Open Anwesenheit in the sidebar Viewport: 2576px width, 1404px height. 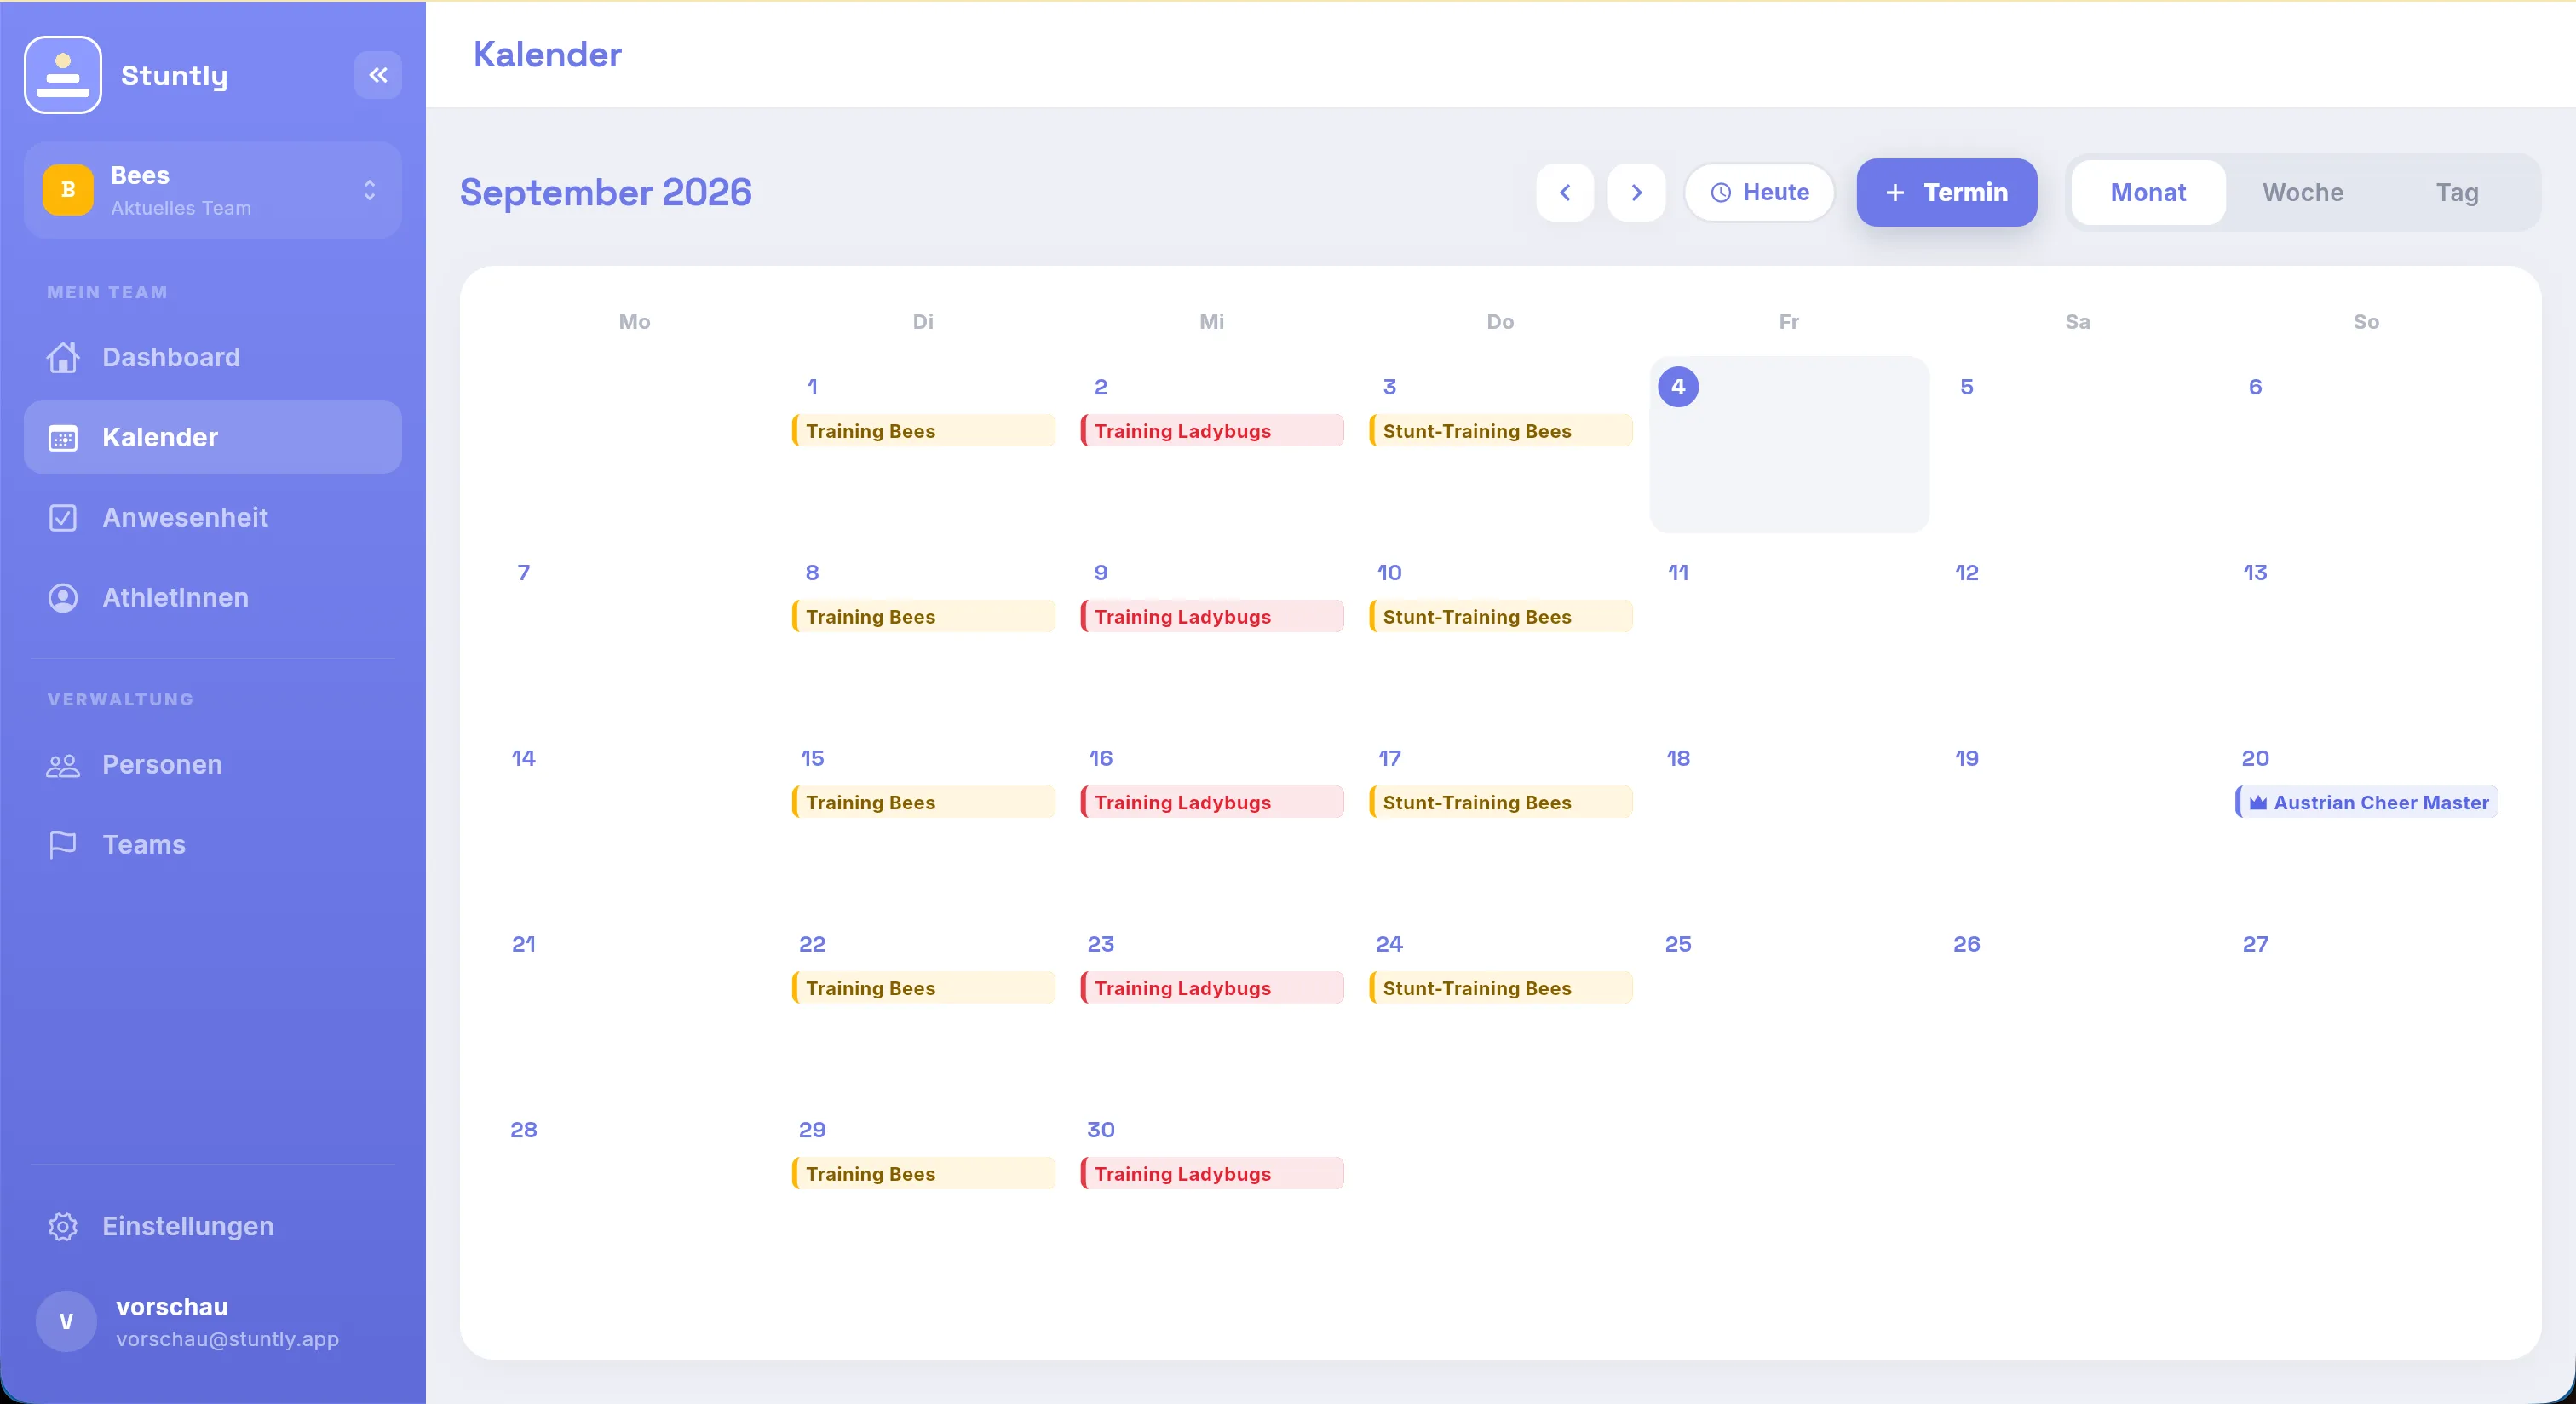213,517
